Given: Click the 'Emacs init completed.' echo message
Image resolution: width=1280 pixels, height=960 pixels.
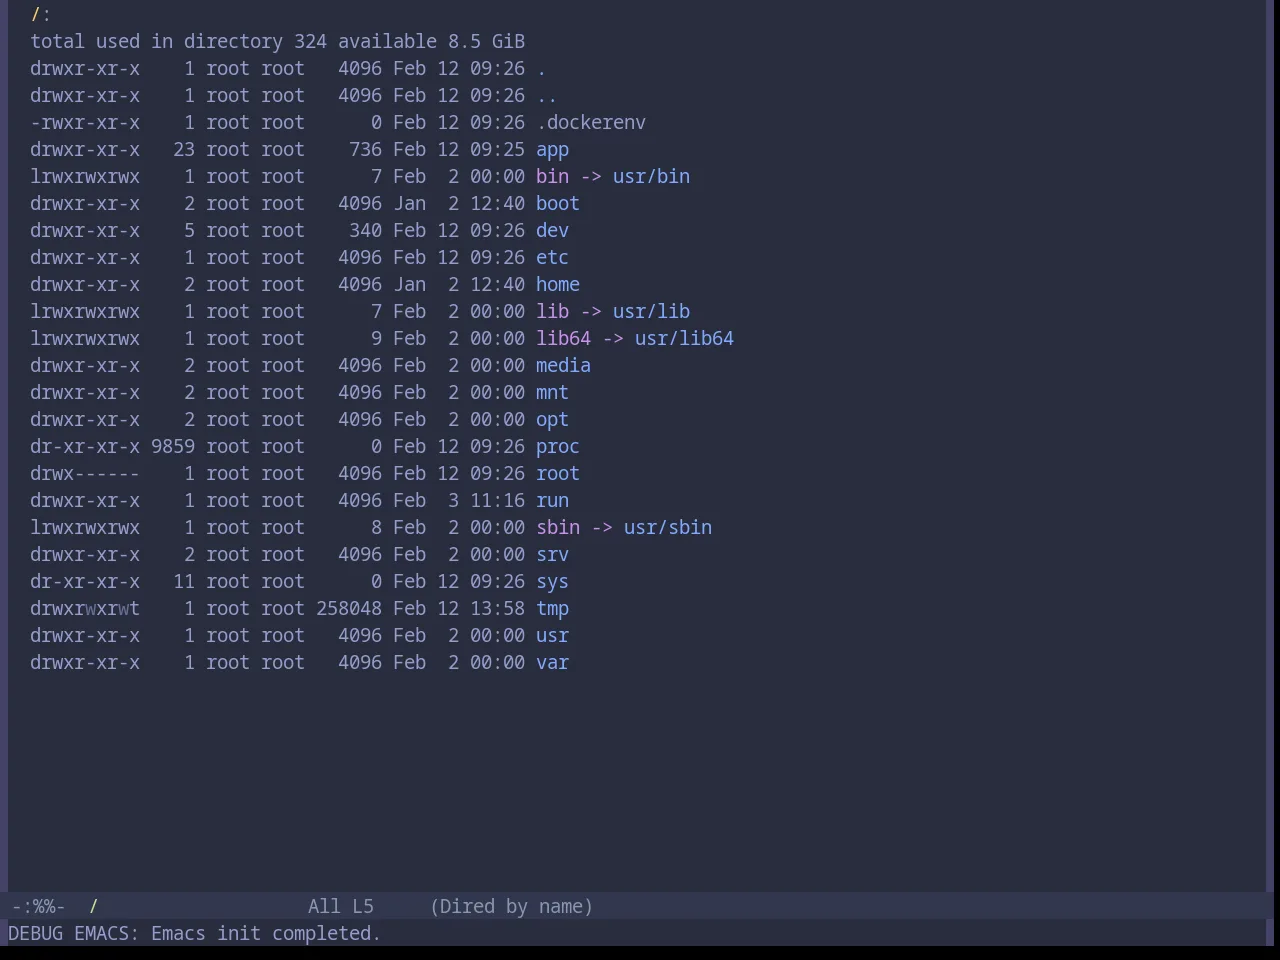Looking at the screenshot, I should pyautogui.click(x=266, y=934).
